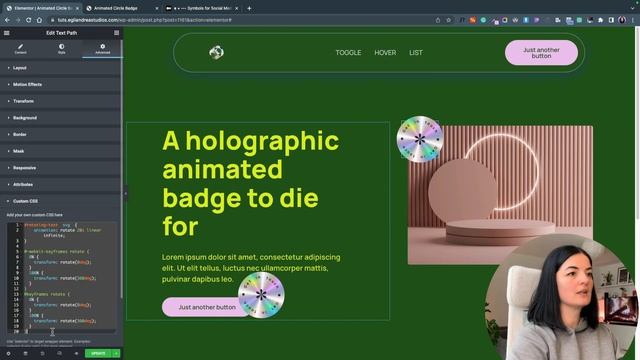Open the Extensions puzzle icon
Viewport: 640px width, 360px height.
coord(600,20)
